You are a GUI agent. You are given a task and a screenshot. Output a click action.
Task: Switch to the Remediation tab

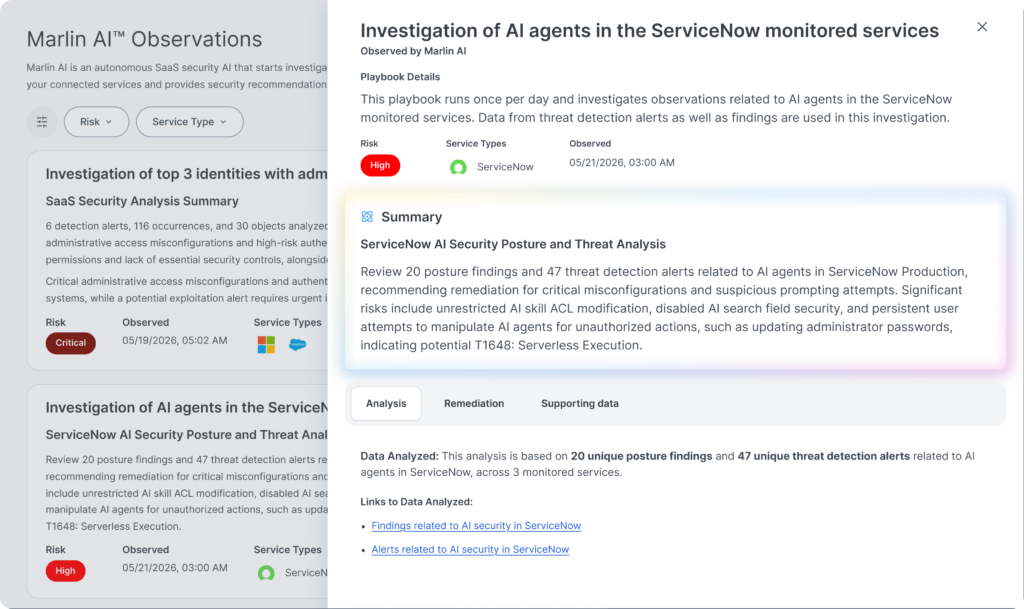click(474, 403)
